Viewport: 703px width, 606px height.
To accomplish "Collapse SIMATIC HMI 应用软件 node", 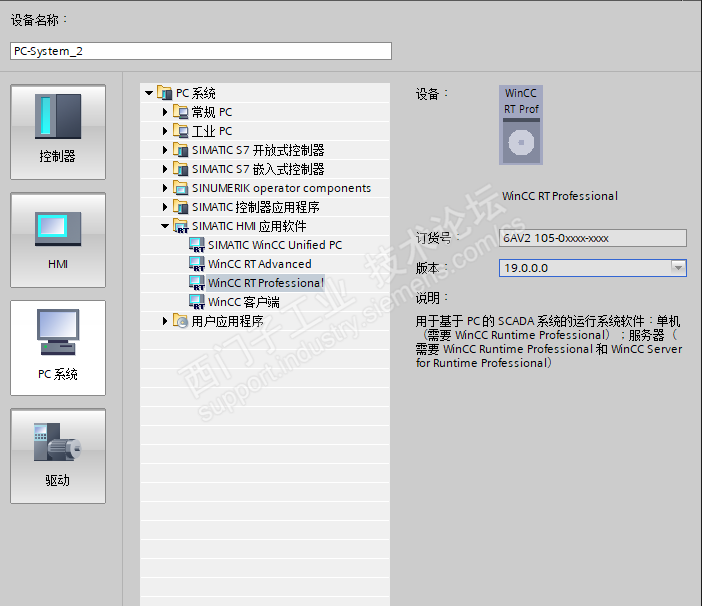I will pos(165,226).
